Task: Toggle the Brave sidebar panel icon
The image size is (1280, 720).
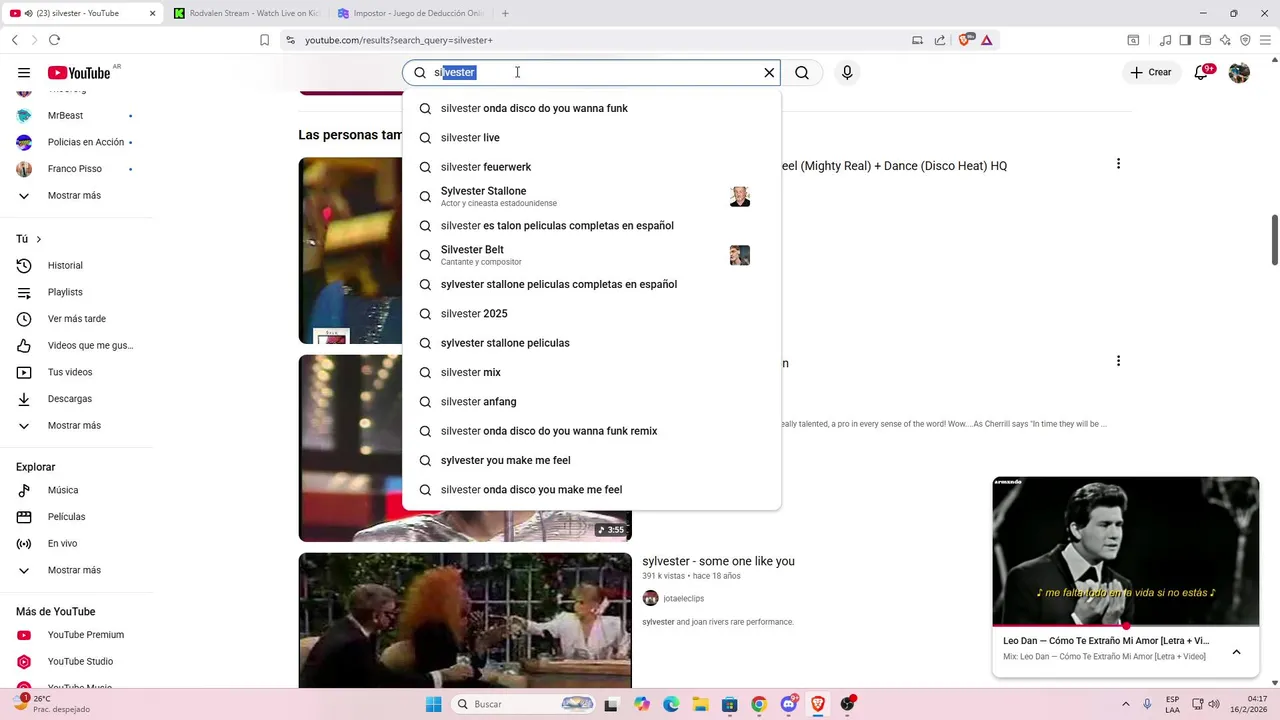Action: tap(1185, 40)
